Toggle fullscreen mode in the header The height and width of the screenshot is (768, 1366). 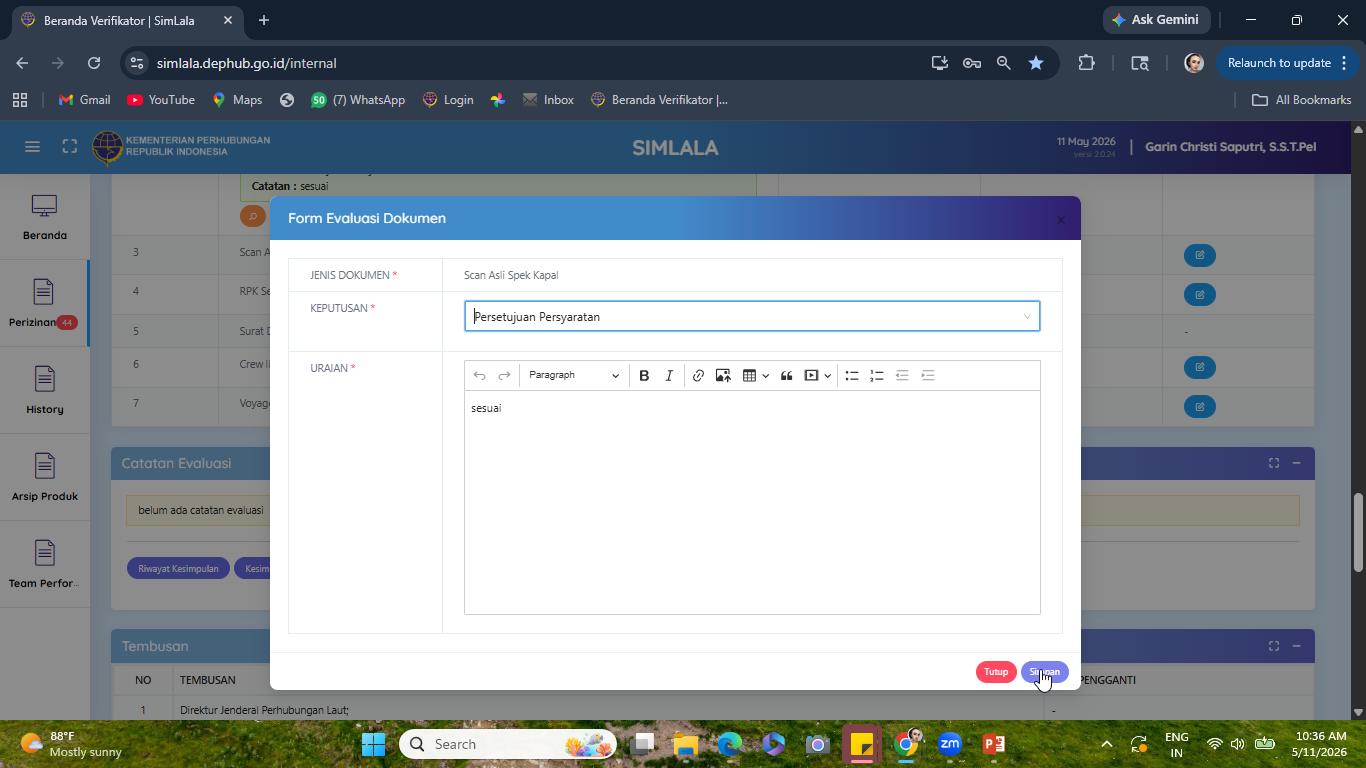coord(69,147)
